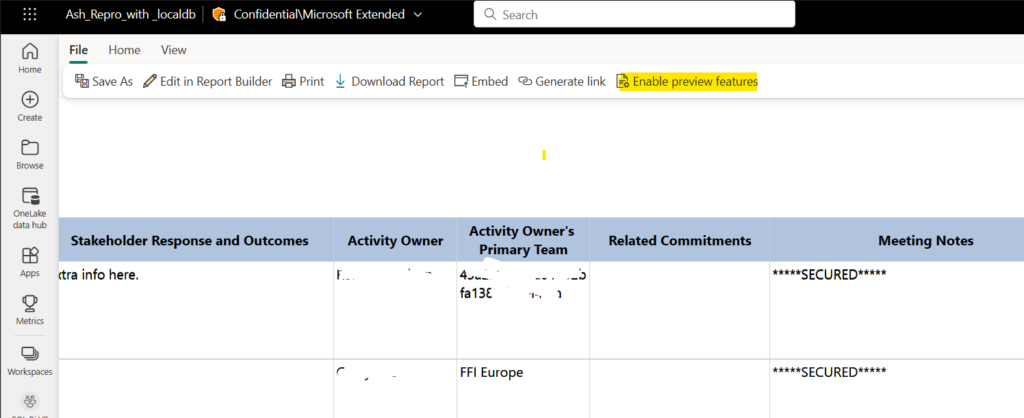Open the app launcher waffle icon
Image resolution: width=1024 pixels, height=418 pixels.
[x=30, y=14]
